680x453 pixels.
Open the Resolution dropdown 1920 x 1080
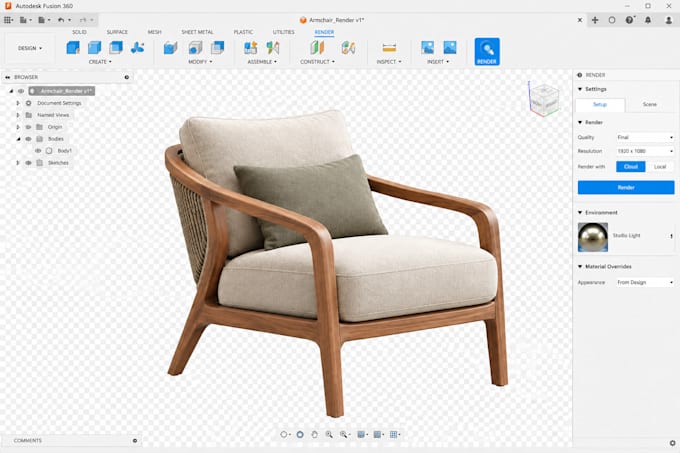pos(645,151)
